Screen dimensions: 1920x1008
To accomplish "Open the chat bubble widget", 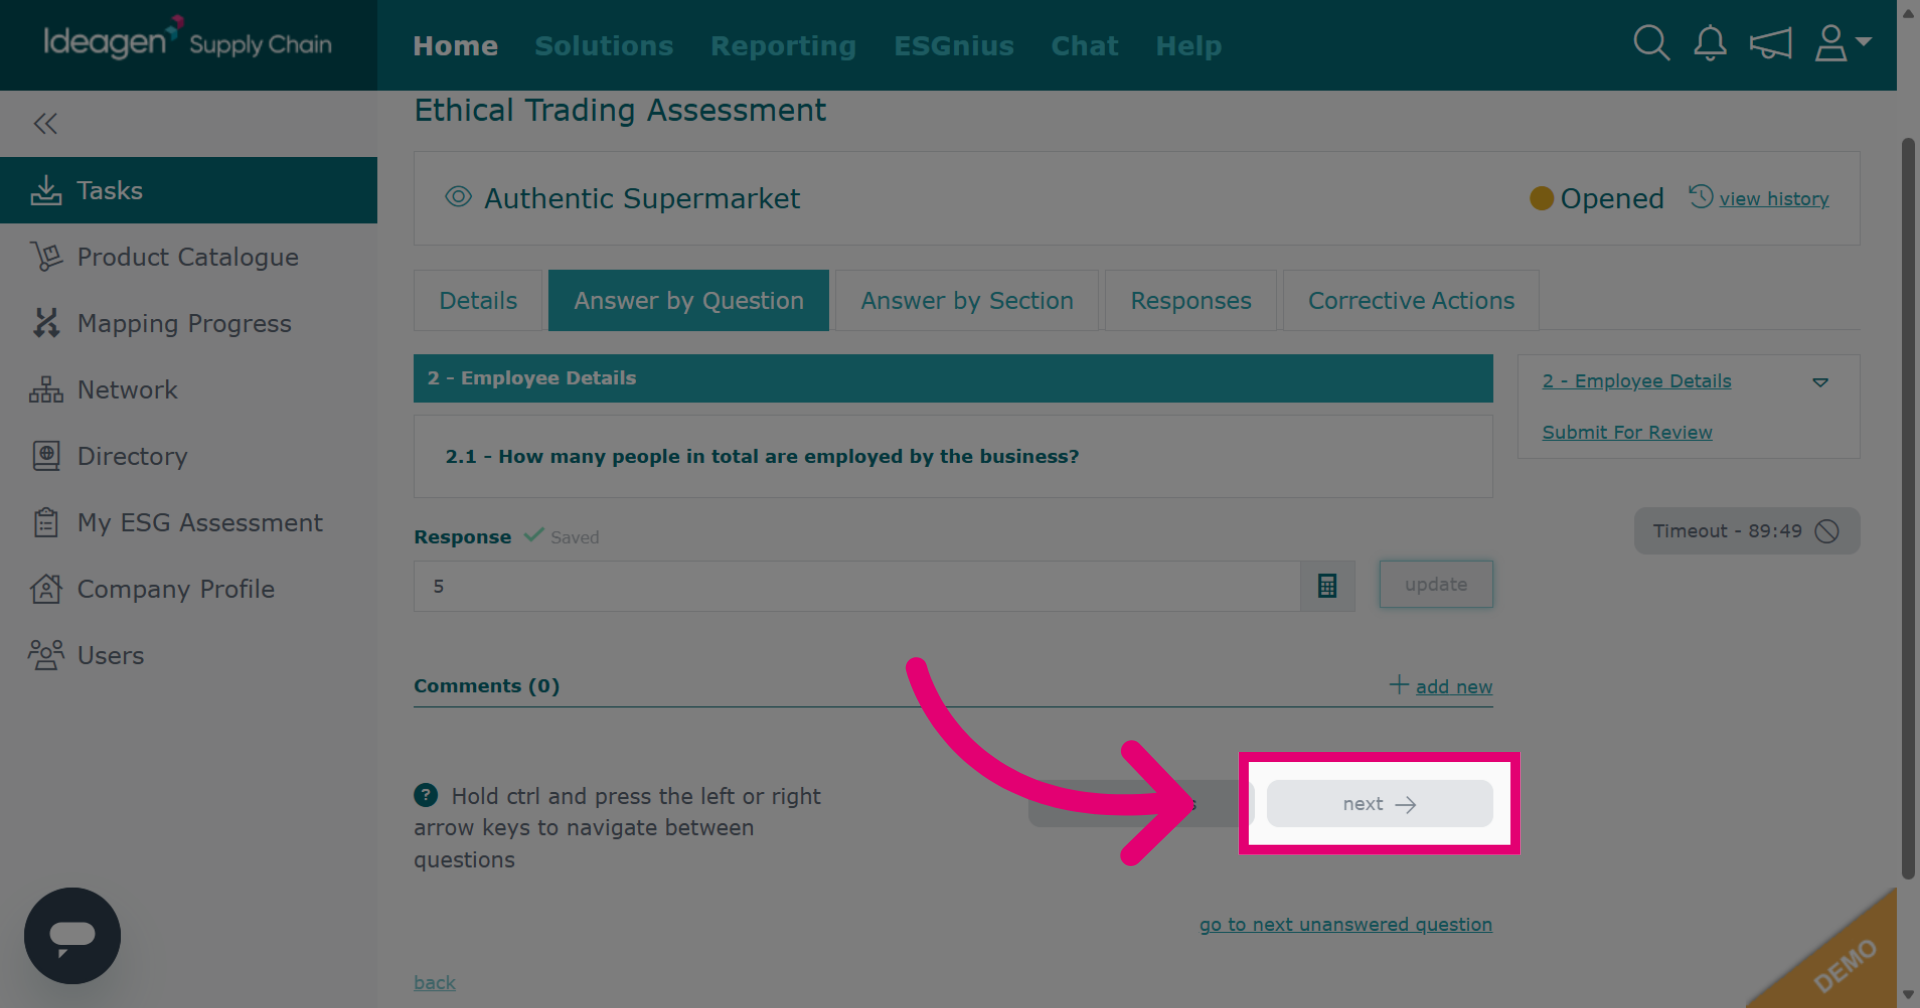I will pos(72,936).
